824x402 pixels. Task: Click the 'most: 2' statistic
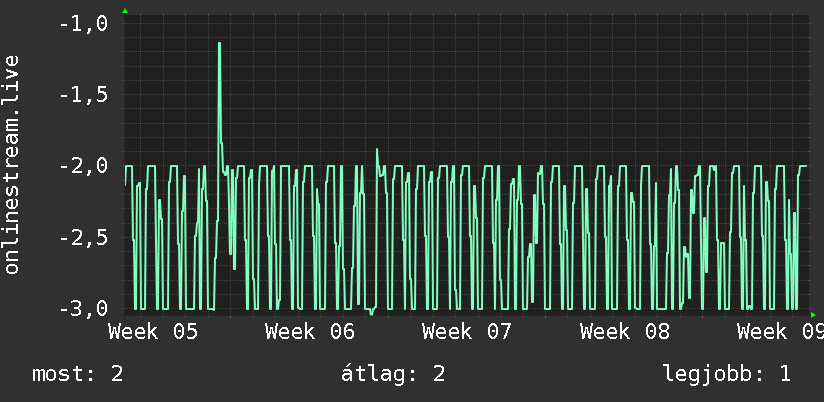pos(78,374)
